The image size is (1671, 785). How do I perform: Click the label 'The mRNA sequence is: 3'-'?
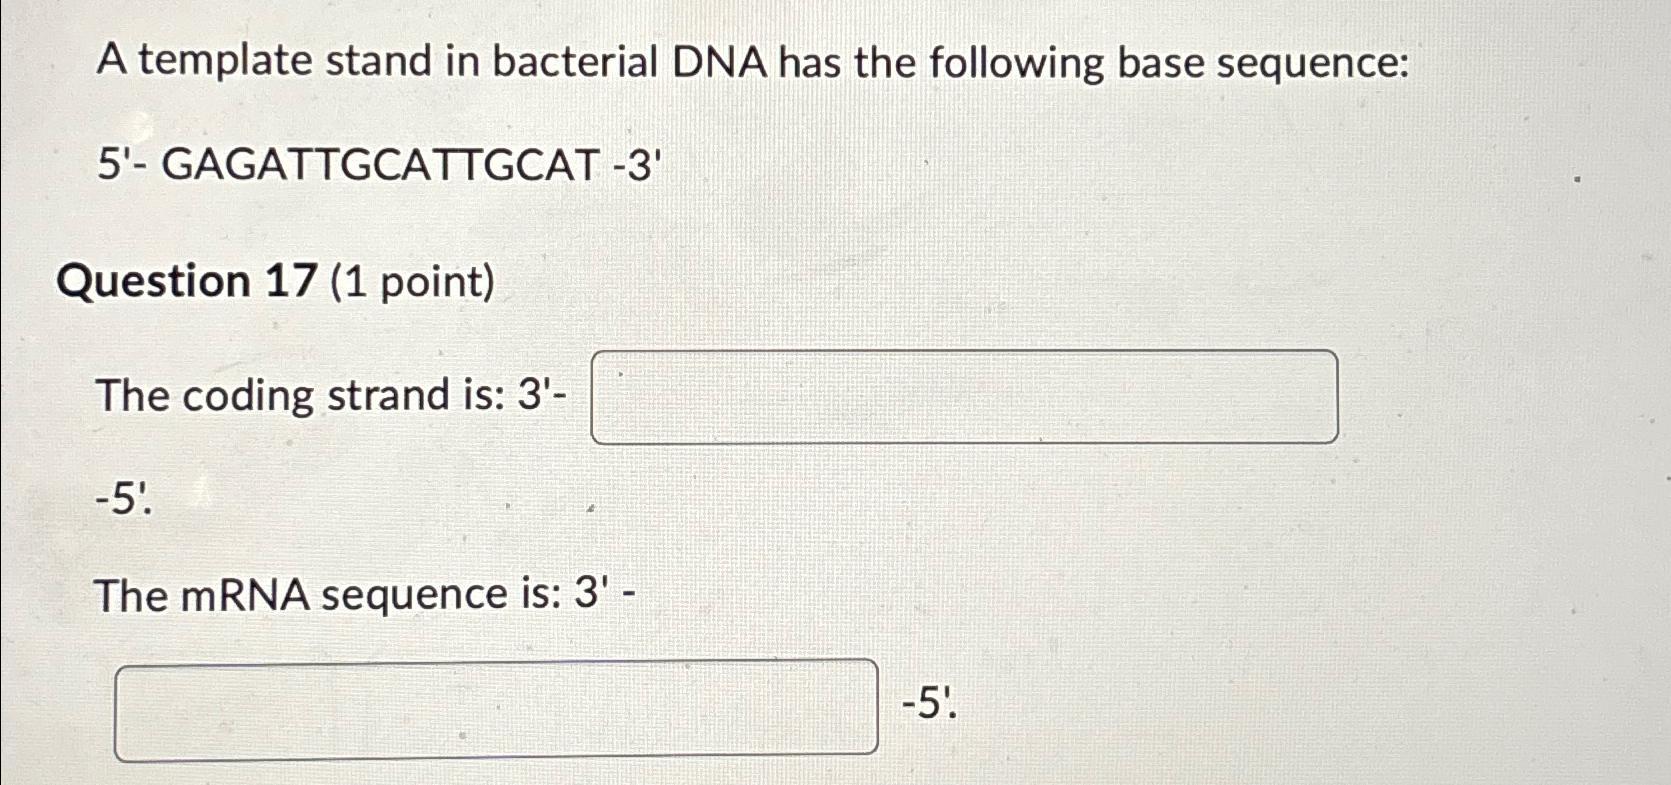point(360,595)
